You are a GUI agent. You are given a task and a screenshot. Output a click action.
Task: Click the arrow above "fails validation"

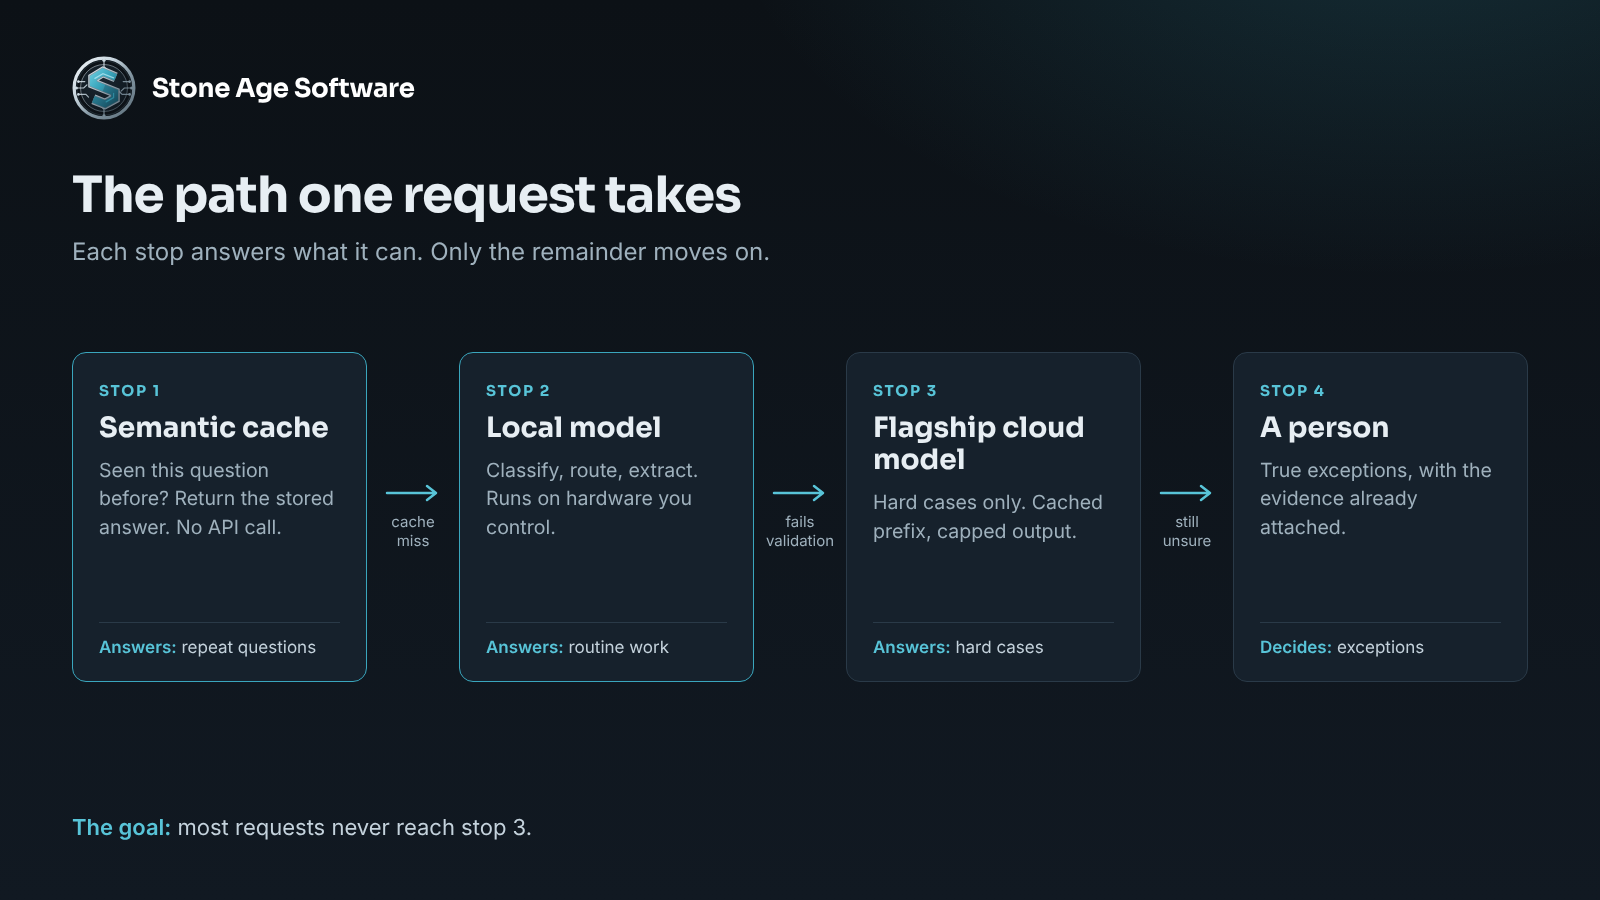pyautogui.click(x=799, y=493)
